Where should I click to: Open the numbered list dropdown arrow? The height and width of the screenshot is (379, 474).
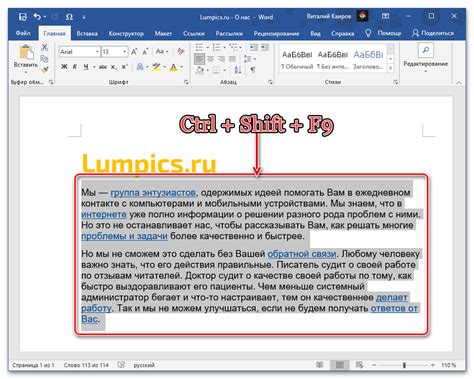(x=224, y=48)
